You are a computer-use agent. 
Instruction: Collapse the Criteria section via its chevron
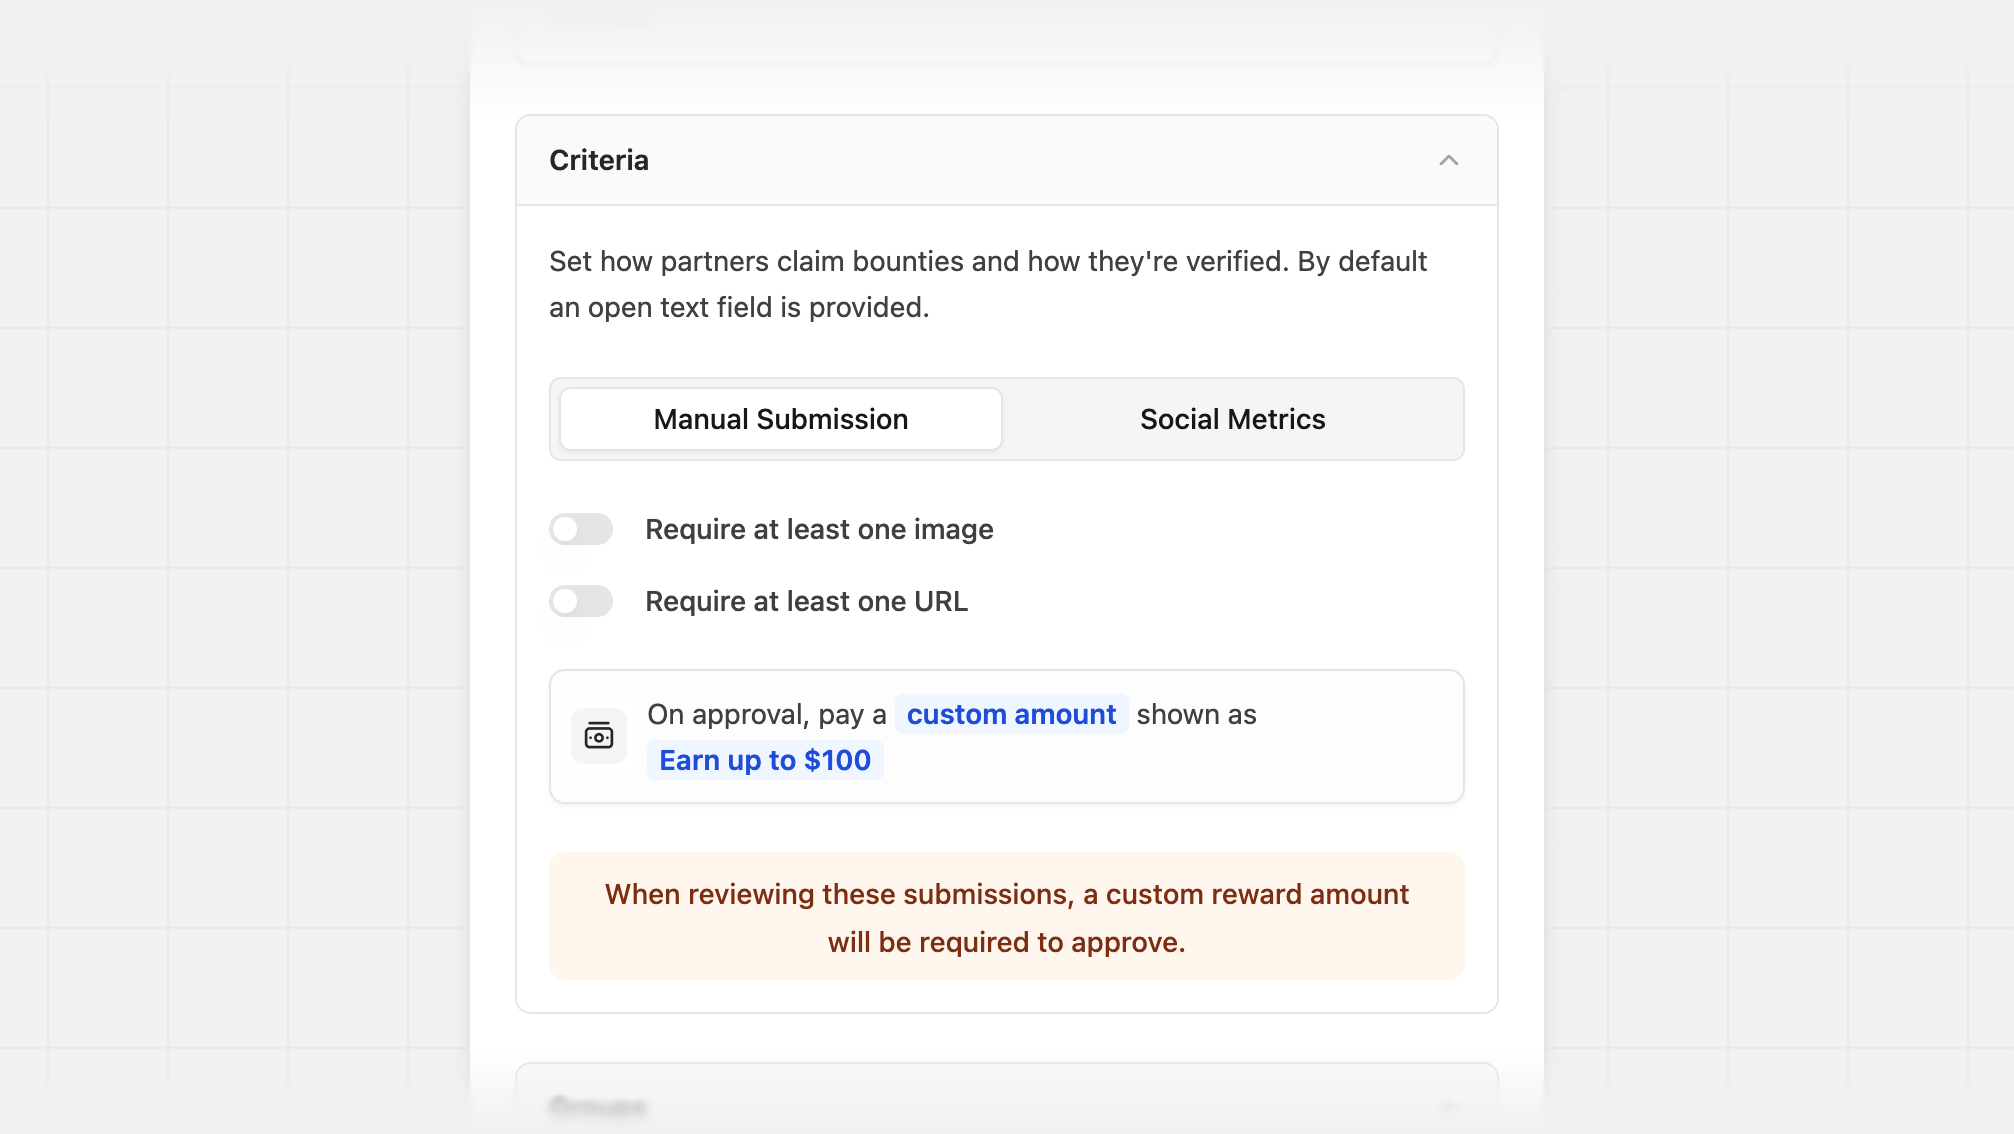(x=1450, y=160)
